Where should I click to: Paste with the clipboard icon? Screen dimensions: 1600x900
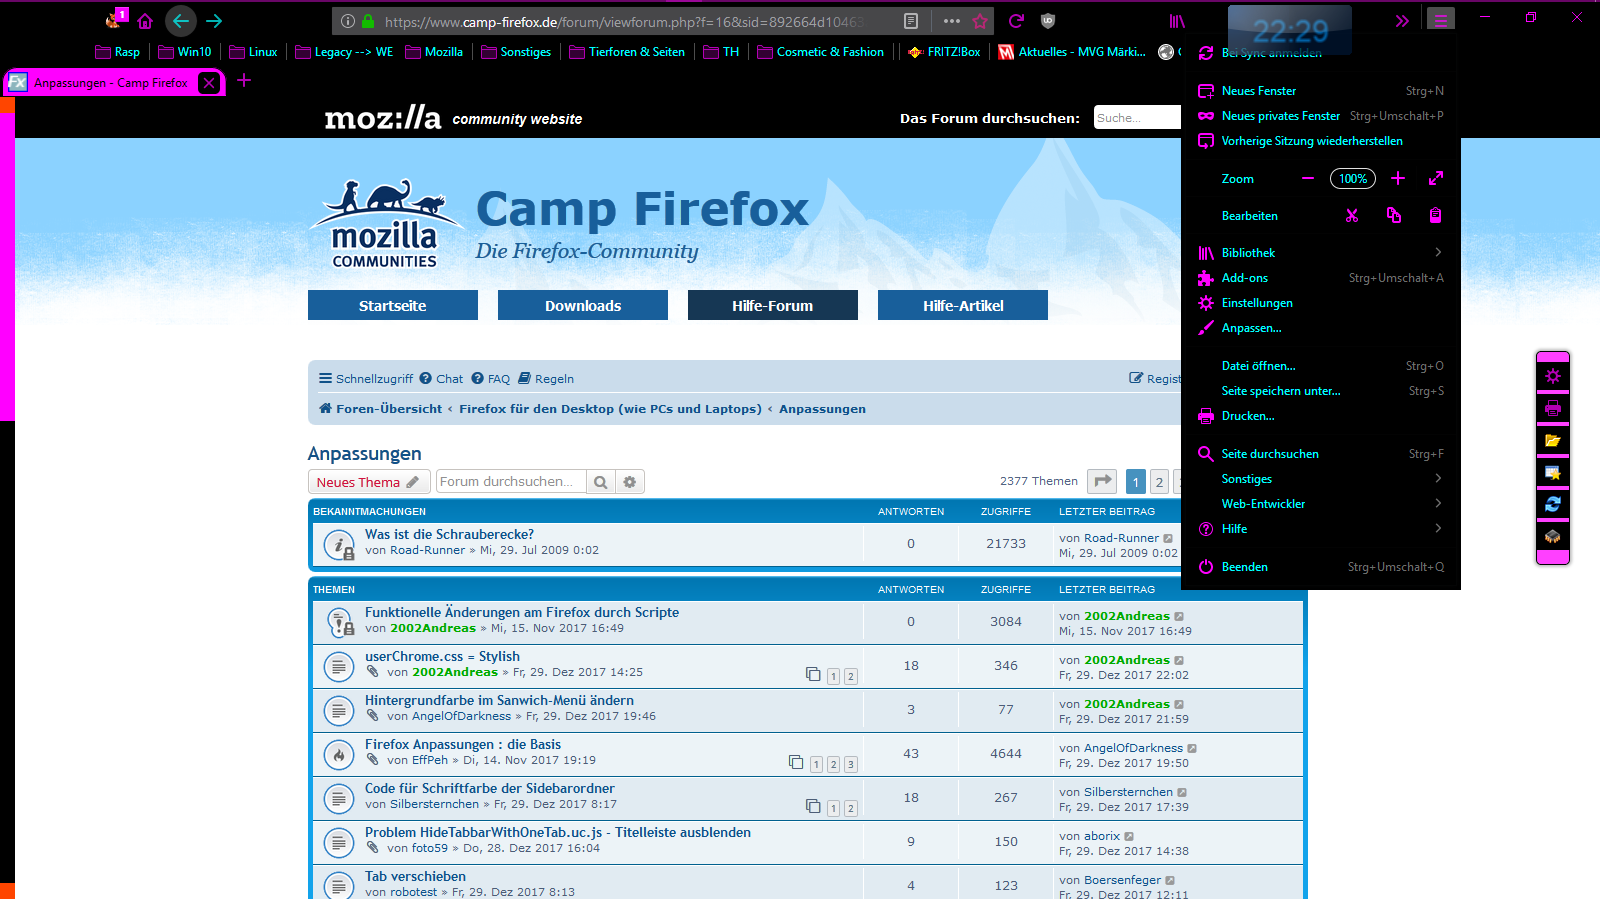1436,216
